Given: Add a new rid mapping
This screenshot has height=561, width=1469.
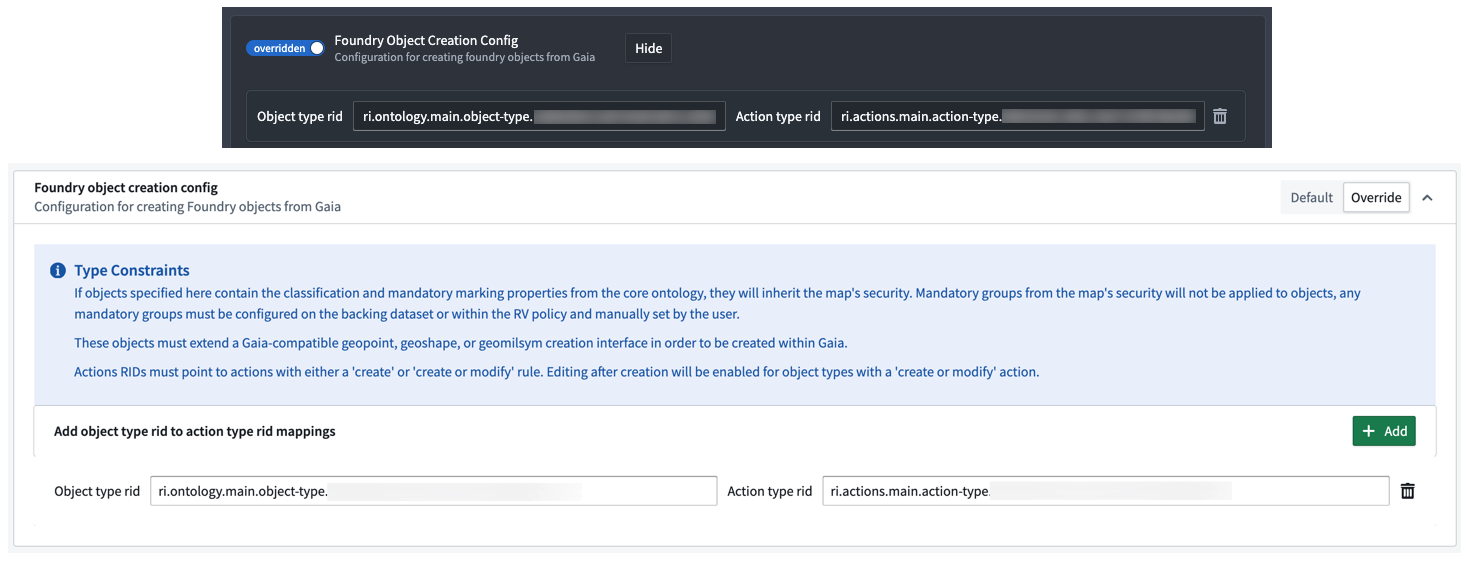Looking at the screenshot, I should [x=1384, y=431].
